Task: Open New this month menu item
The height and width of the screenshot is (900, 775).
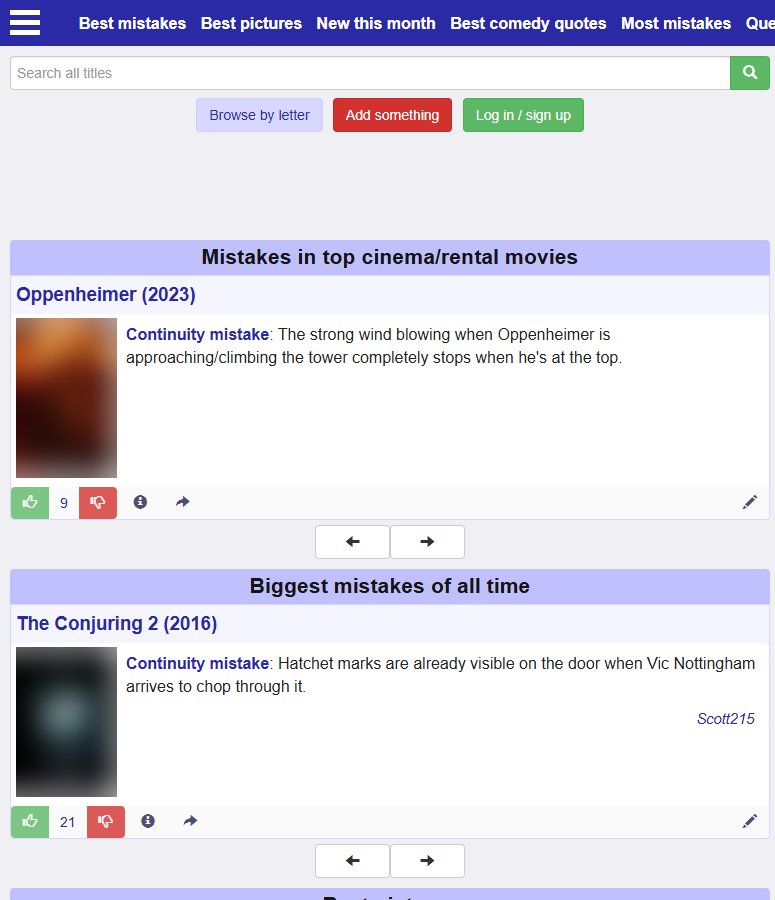Action: tap(376, 24)
